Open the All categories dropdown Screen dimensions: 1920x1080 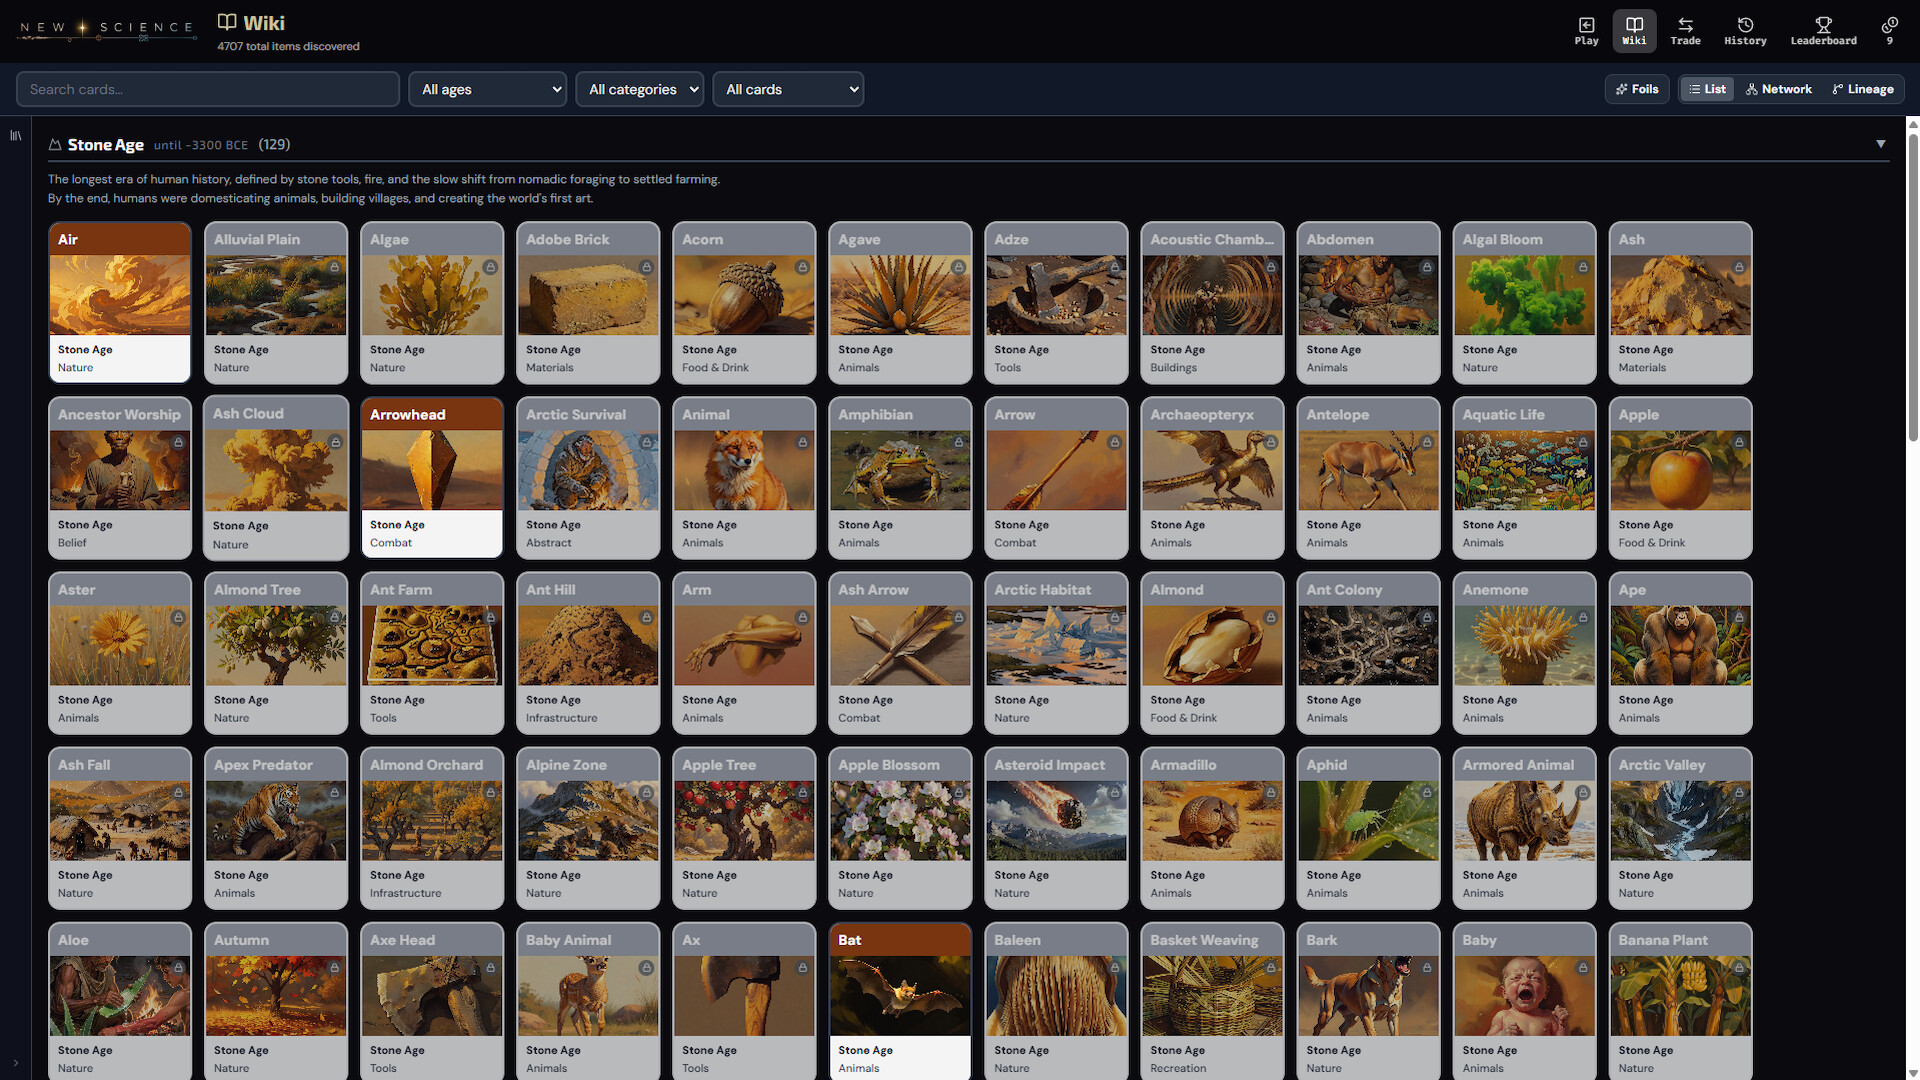[640, 89]
